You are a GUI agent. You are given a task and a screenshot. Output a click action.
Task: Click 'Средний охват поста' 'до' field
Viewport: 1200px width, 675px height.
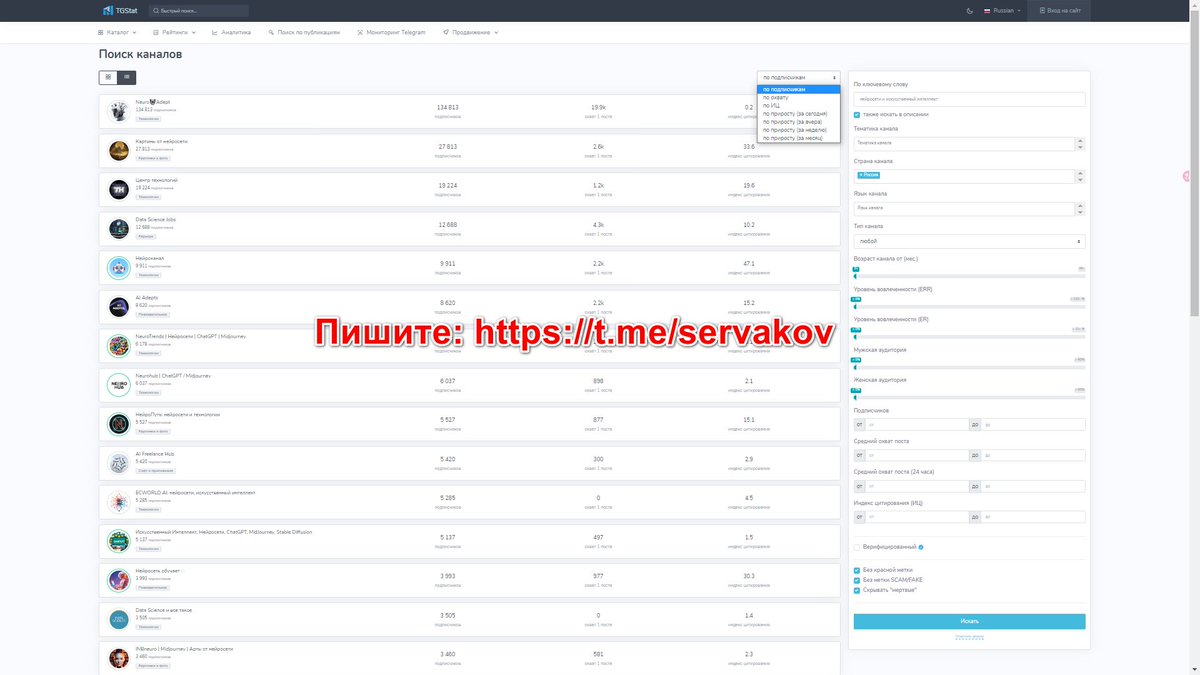point(1033,455)
